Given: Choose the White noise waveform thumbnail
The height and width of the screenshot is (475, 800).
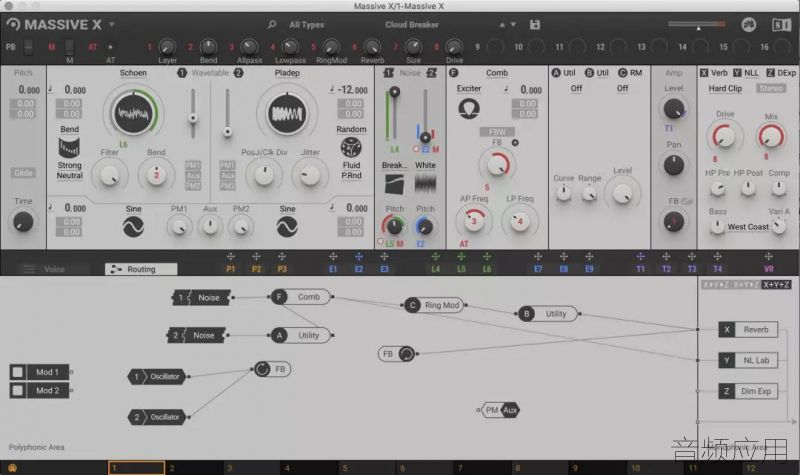Looking at the screenshot, I should 425,184.
